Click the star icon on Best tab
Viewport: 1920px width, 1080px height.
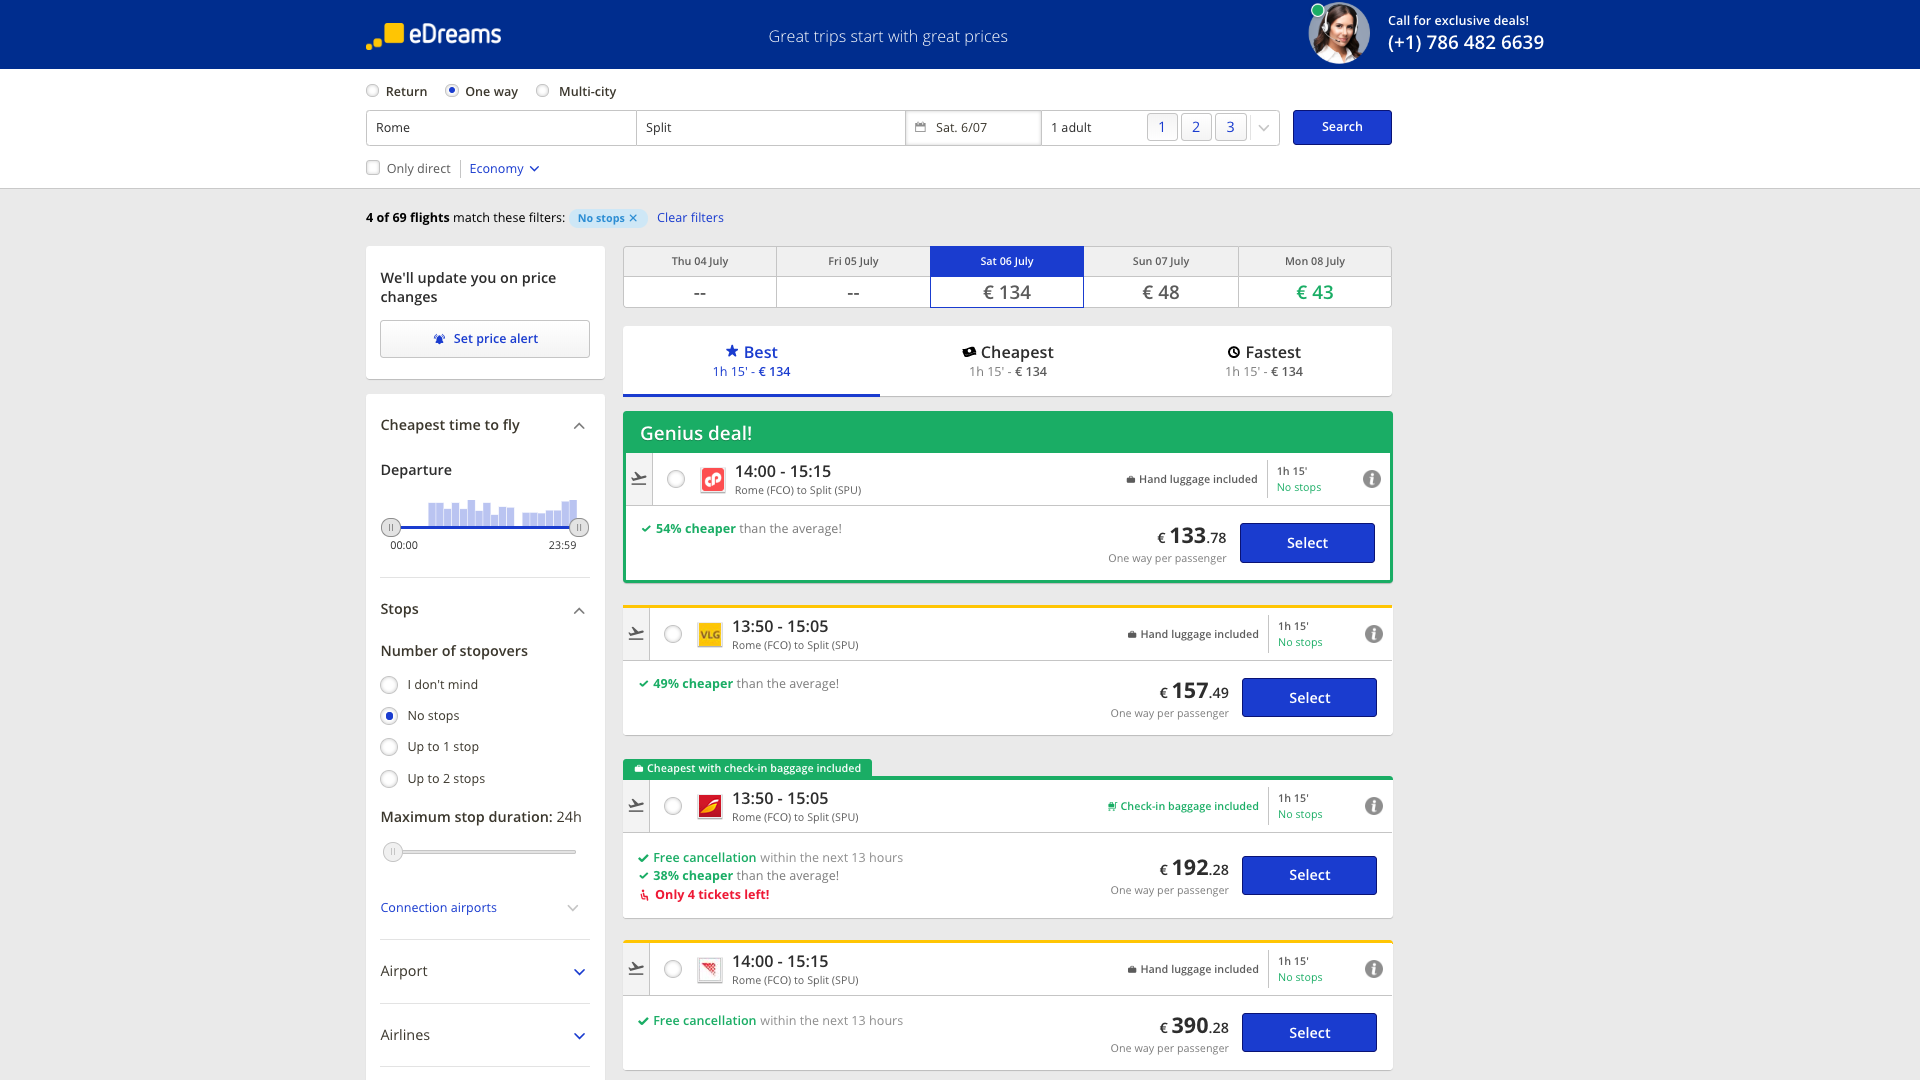coord(732,351)
